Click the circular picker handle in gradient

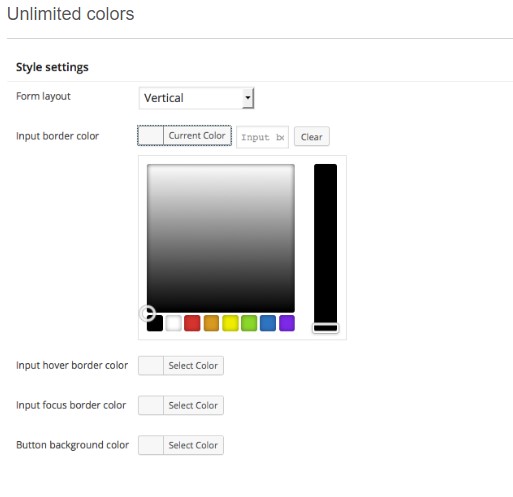147,313
